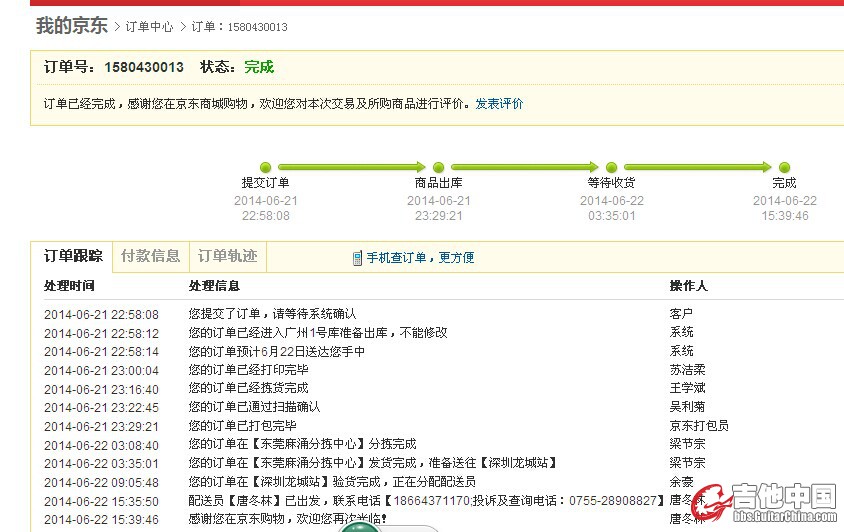Click the 提交订单 green step dot
Viewport: 844px width, 532px height.
point(265,167)
